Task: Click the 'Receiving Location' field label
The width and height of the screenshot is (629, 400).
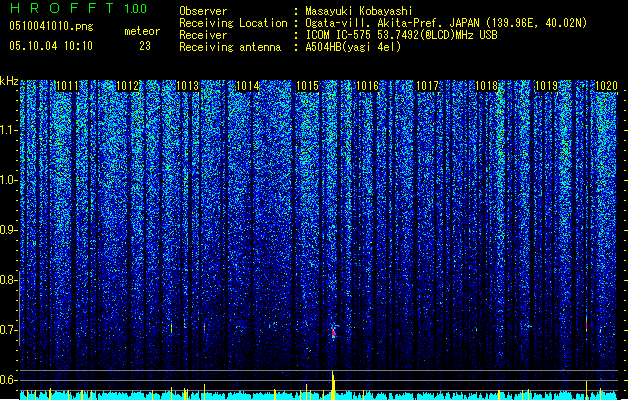Action: point(233,23)
